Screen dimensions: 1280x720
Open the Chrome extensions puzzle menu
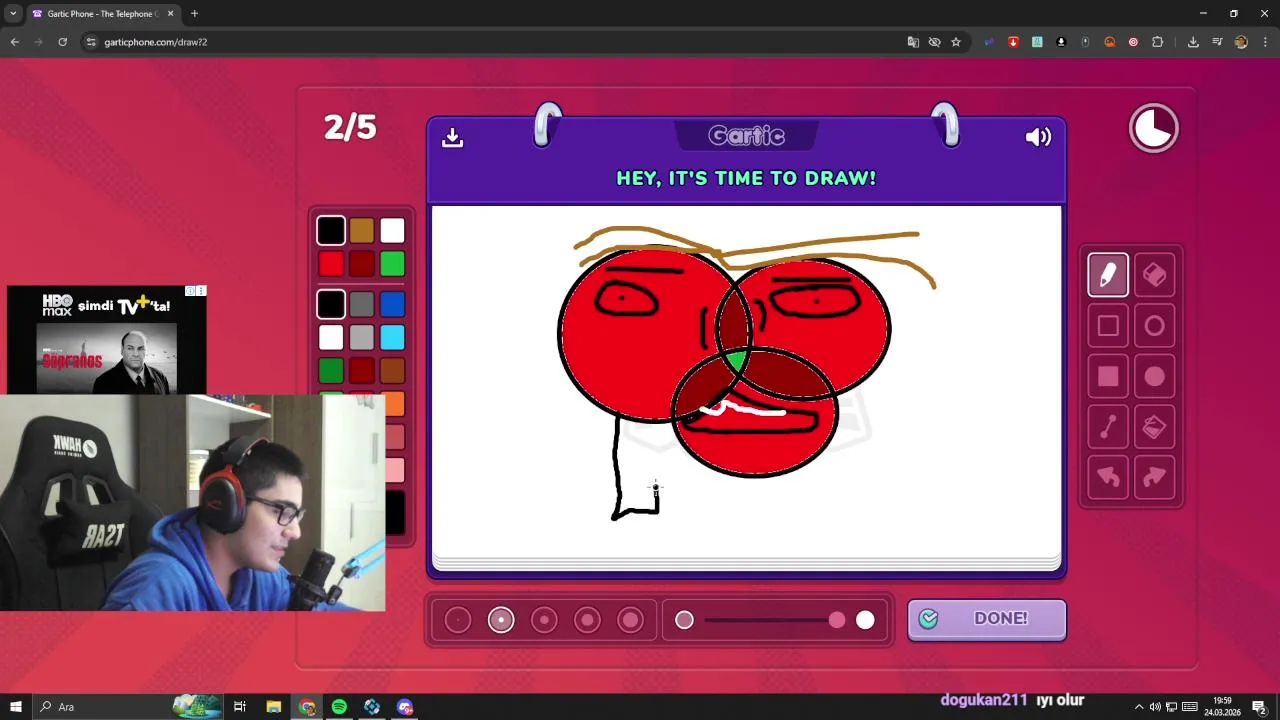click(x=1158, y=42)
